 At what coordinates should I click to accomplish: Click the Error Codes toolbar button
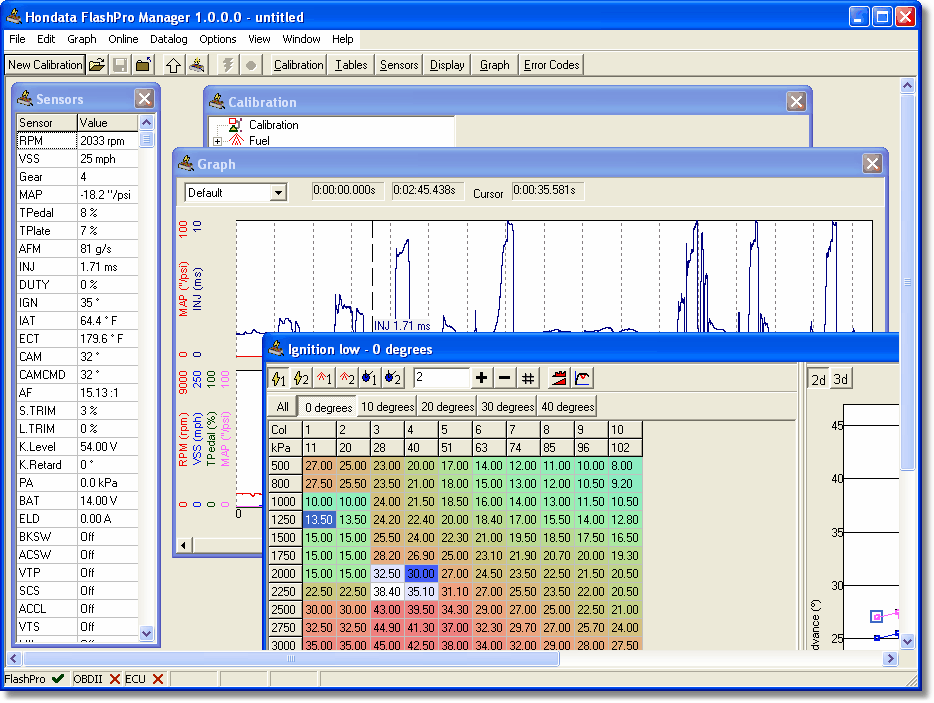point(552,65)
